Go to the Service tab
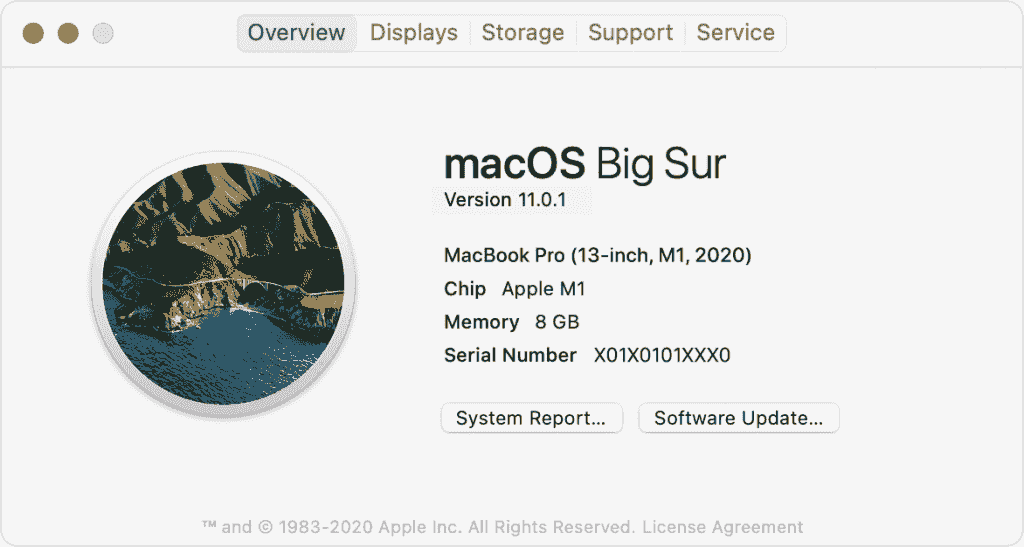This screenshot has height=547, width=1024. tap(735, 33)
